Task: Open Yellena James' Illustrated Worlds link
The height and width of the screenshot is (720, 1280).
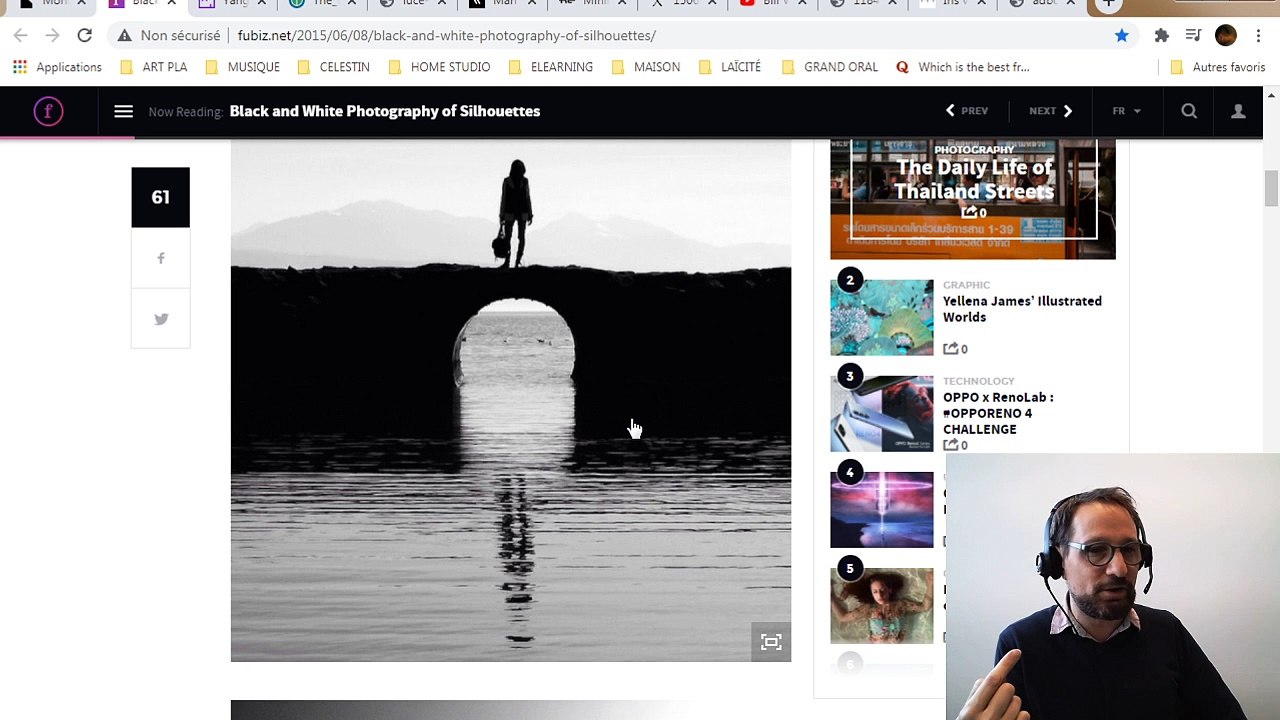Action: tap(1022, 309)
